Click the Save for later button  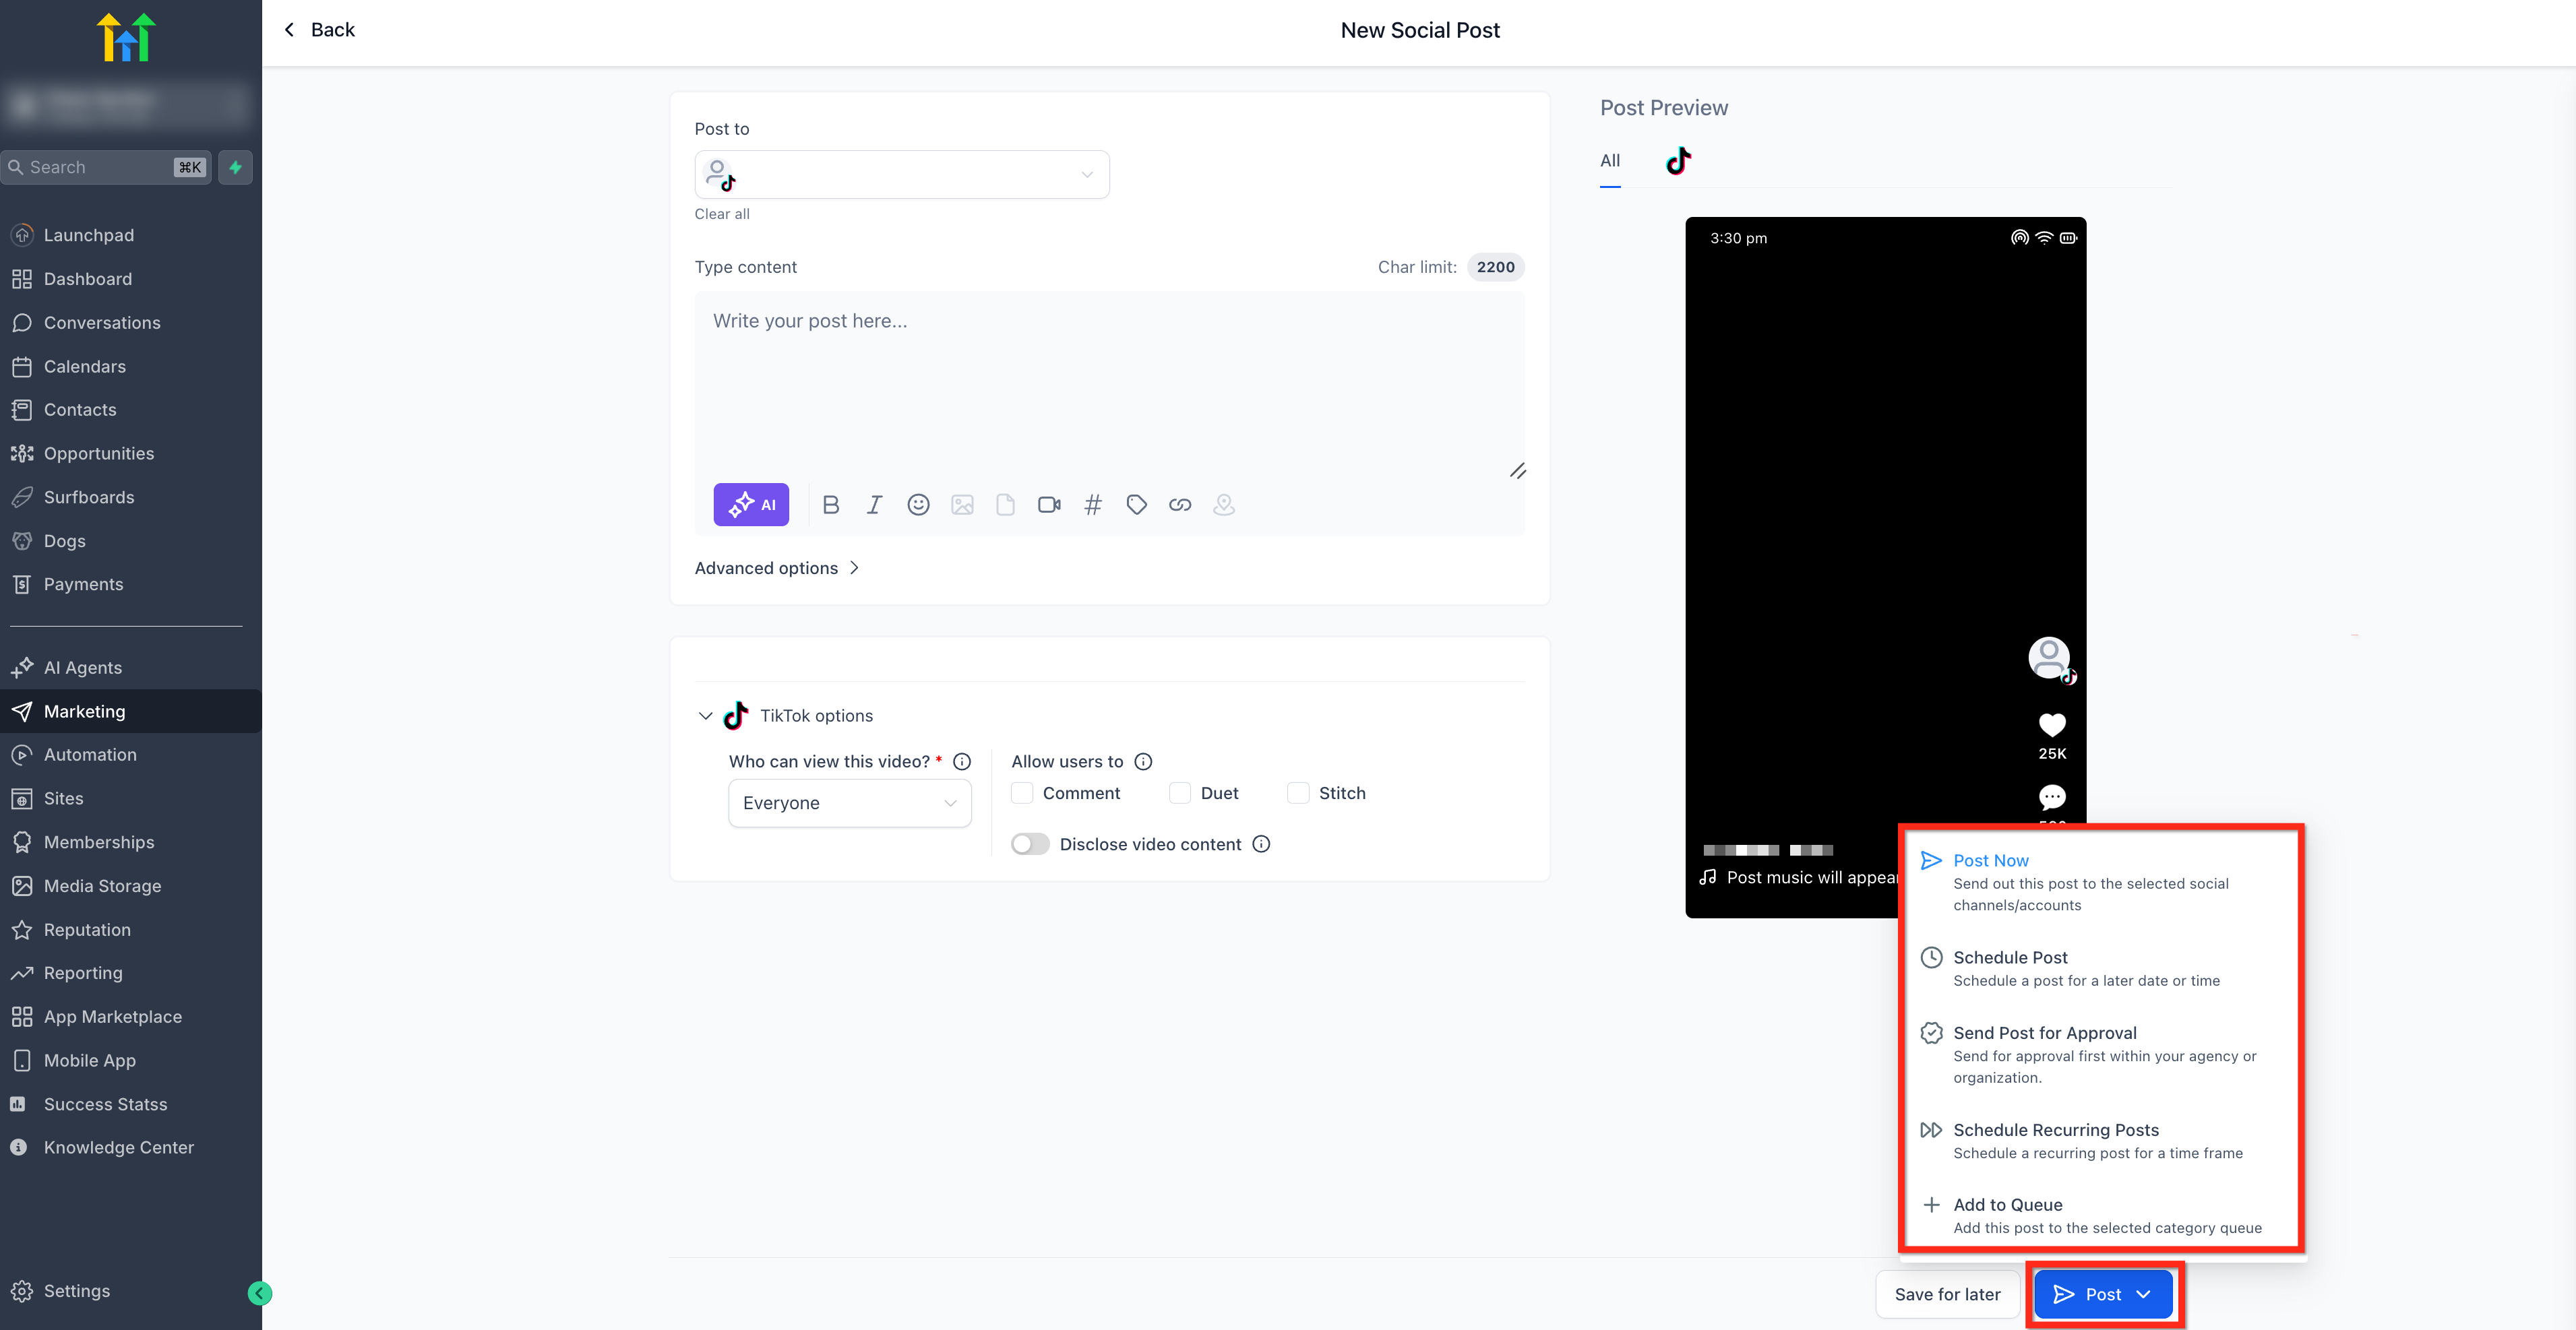coord(1946,1294)
